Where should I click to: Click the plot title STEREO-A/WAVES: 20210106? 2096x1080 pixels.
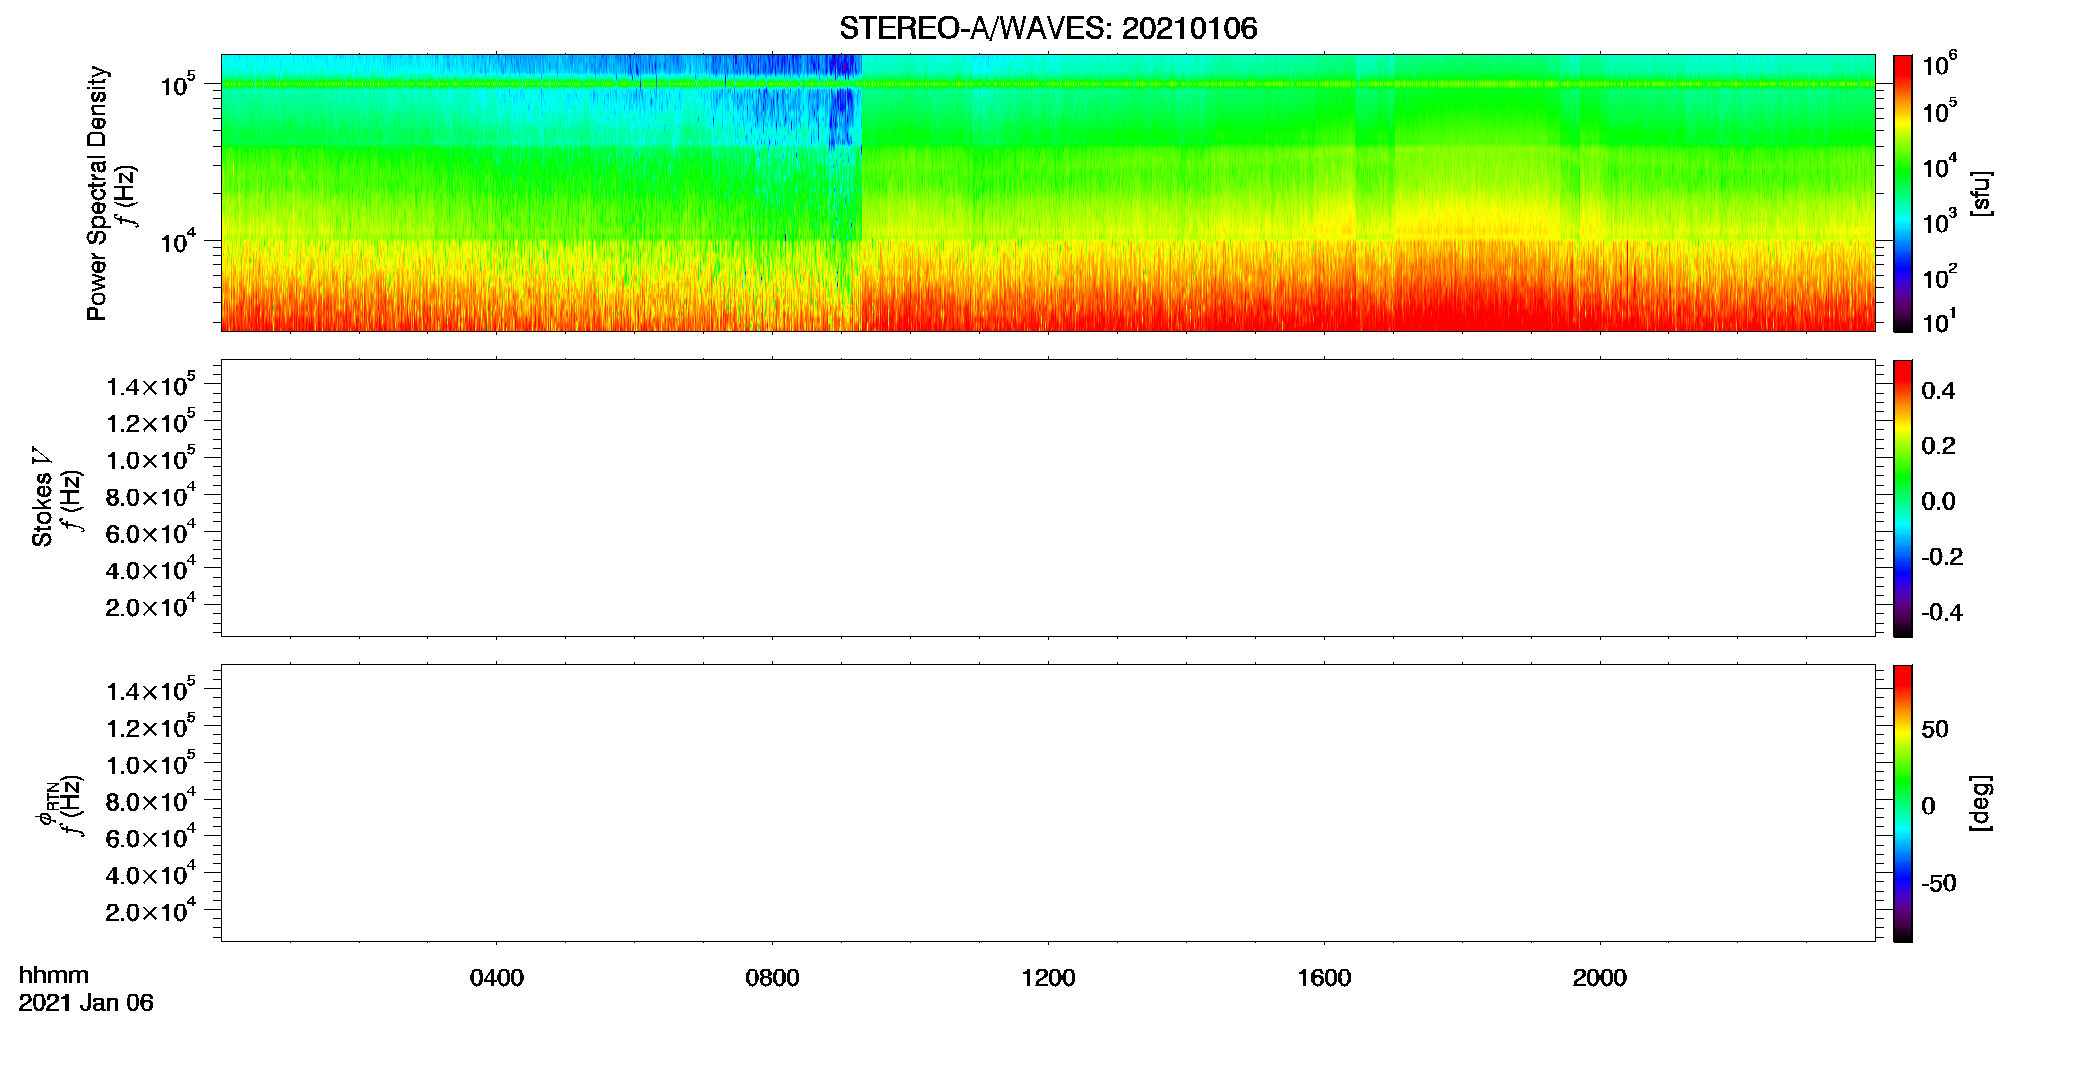(x=1048, y=28)
